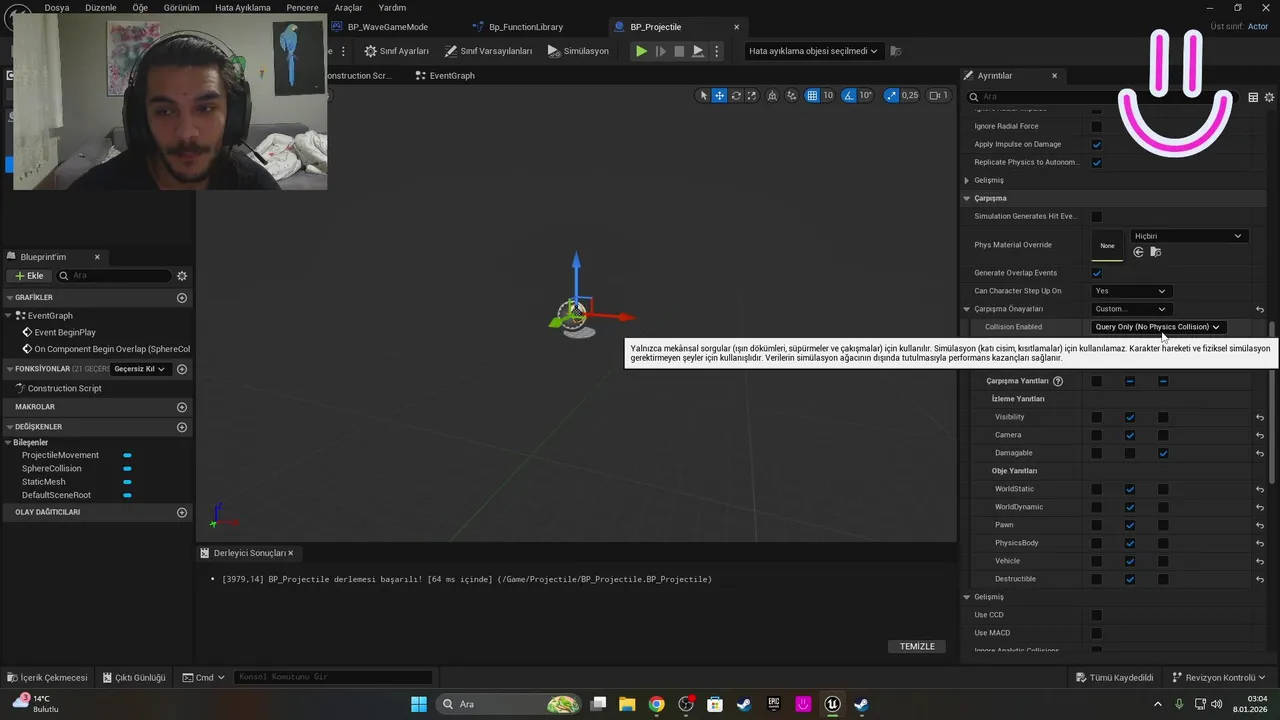Use selected asset arrow for Phys Material
The width and height of the screenshot is (1280, 720).
(1138, 252)
